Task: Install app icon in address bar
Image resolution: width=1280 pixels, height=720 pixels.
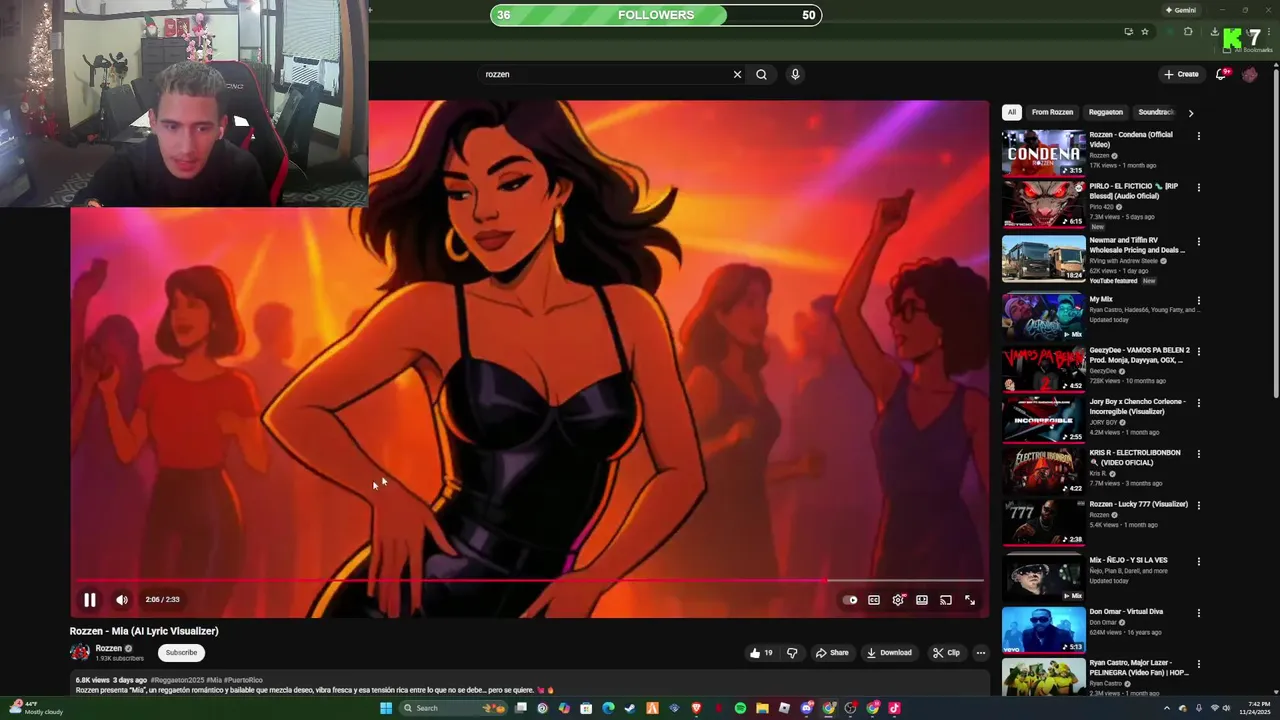Action: click(1129, 32)
